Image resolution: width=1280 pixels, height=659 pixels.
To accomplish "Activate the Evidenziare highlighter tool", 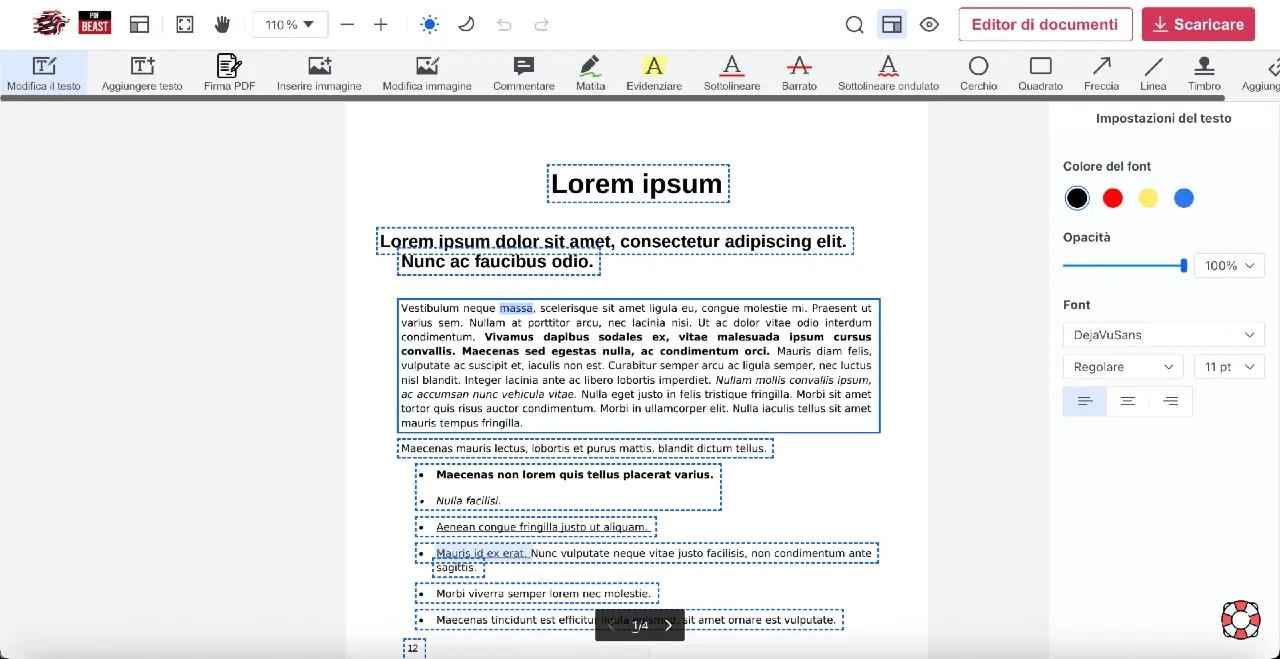I will [654, 70].
